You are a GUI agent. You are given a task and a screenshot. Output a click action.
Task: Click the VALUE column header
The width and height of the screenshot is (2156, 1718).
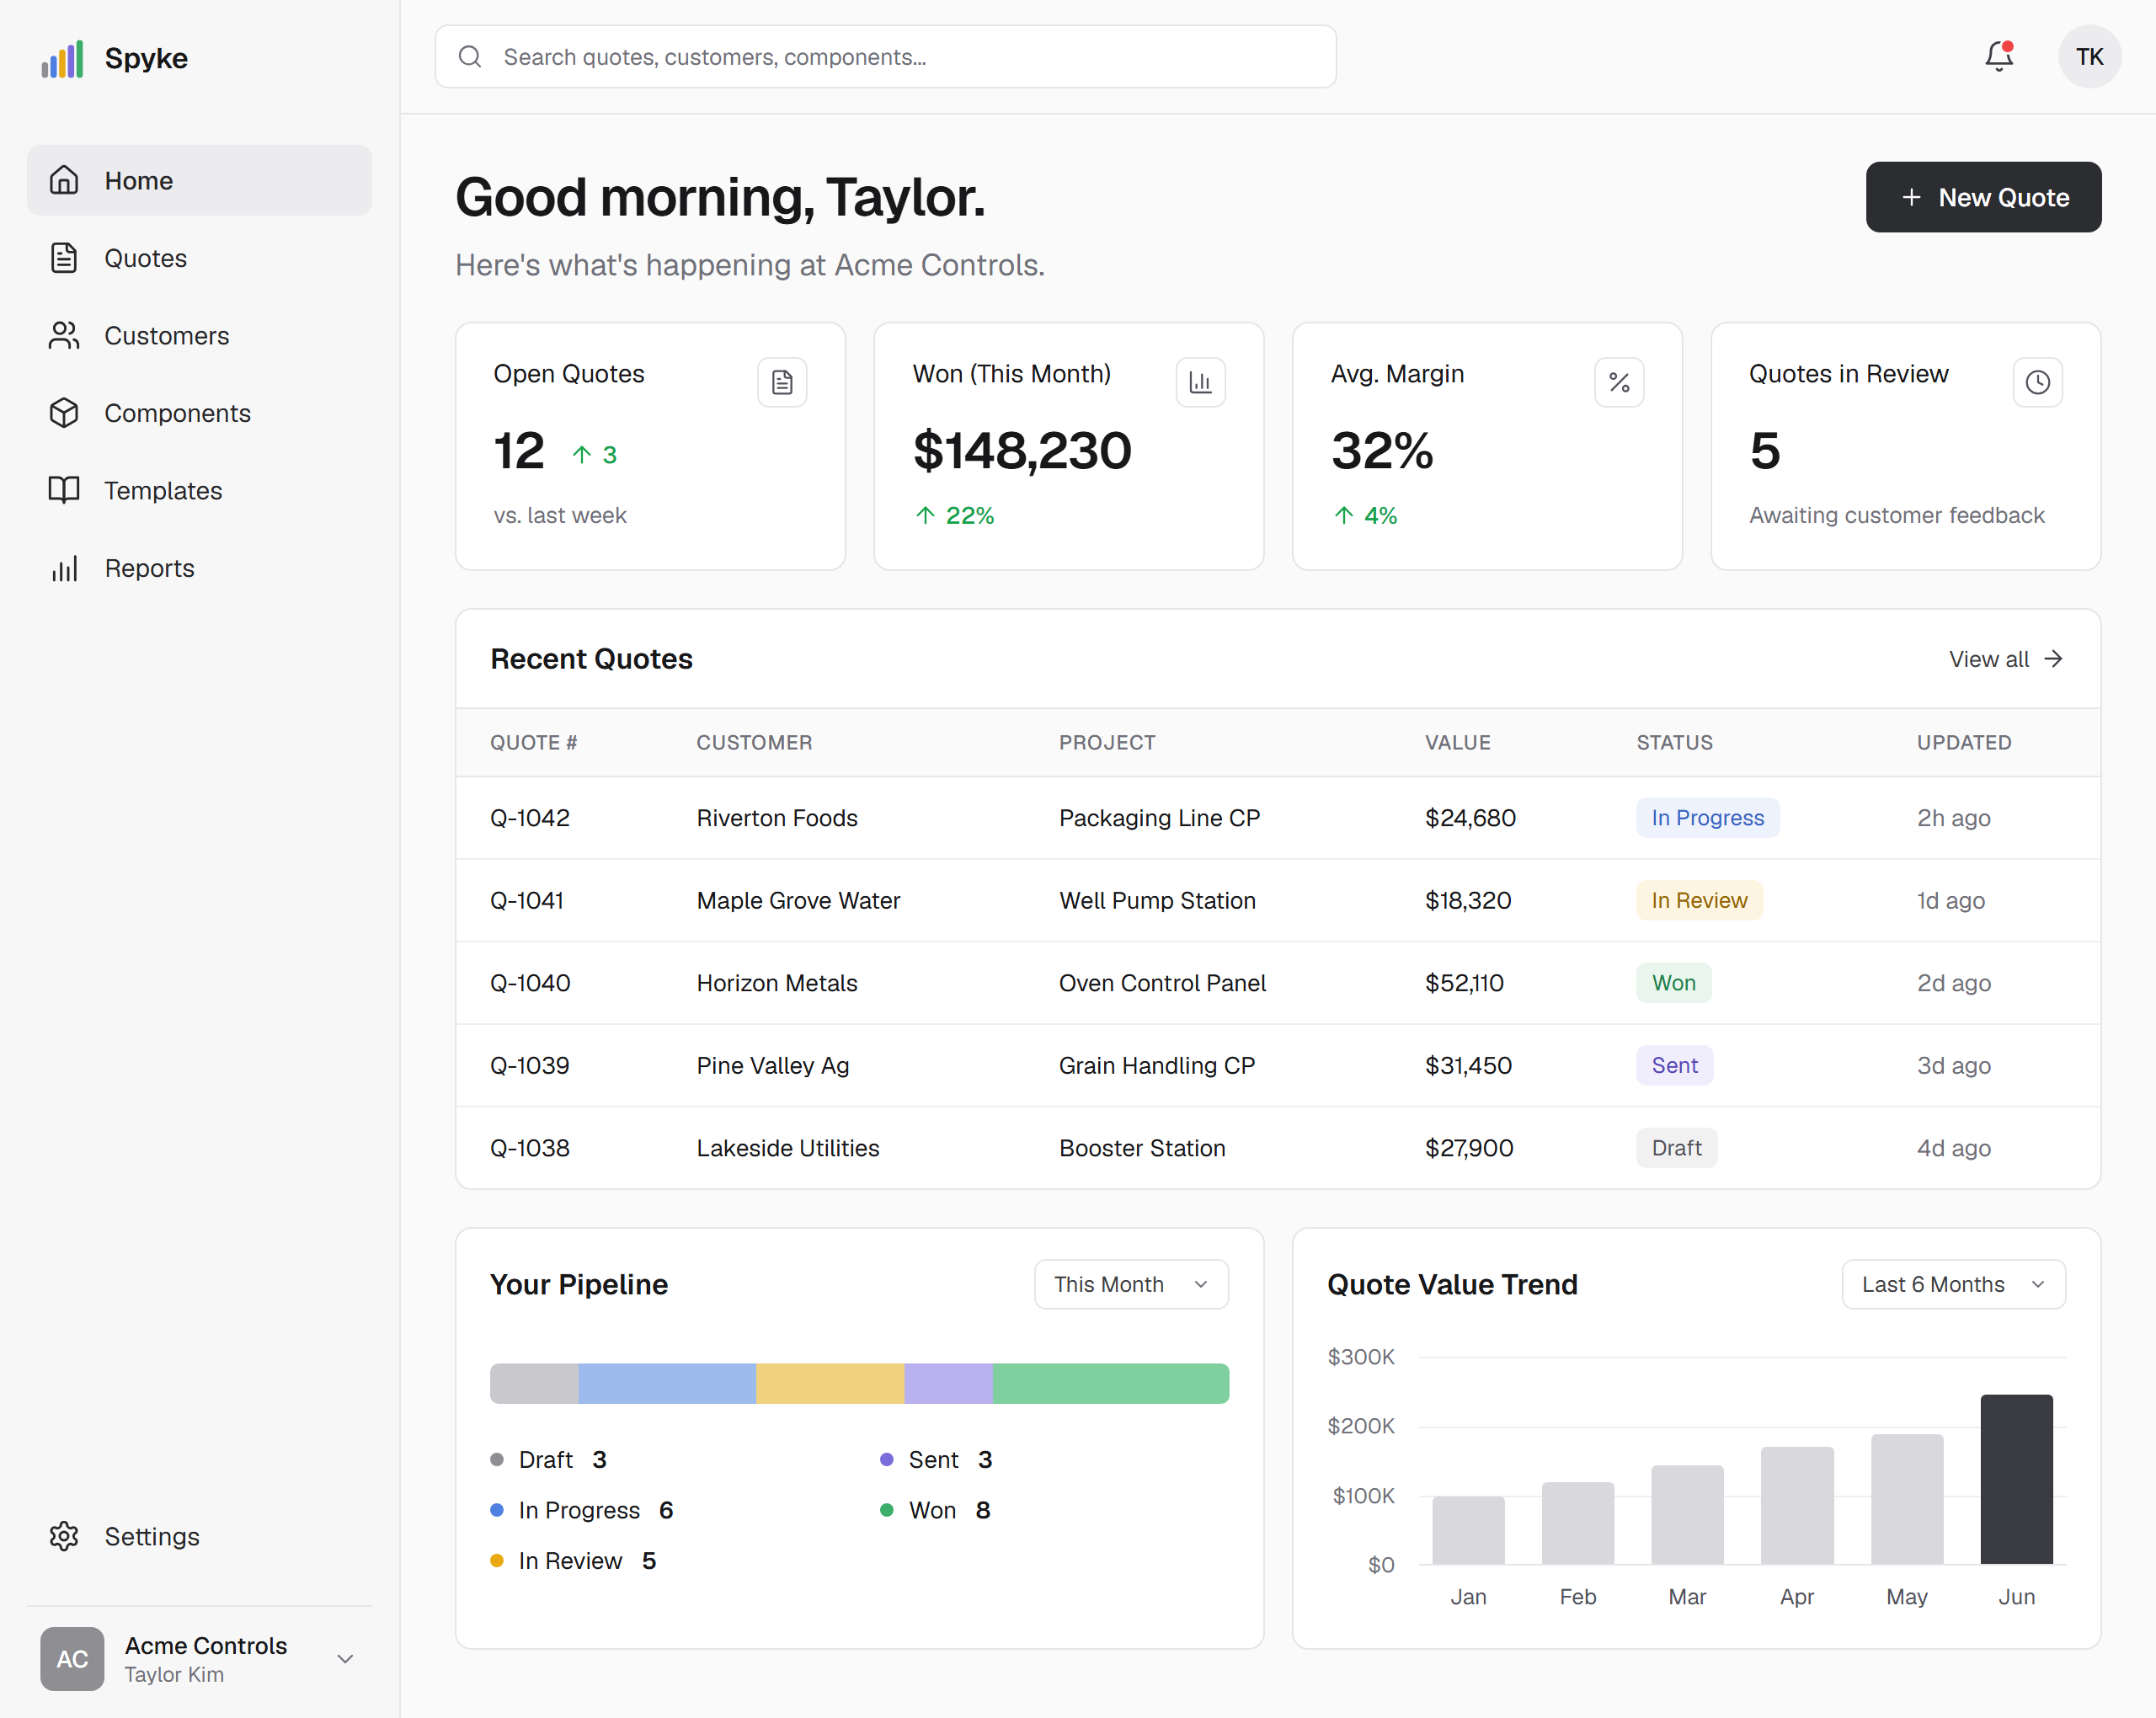[1457, 742]
